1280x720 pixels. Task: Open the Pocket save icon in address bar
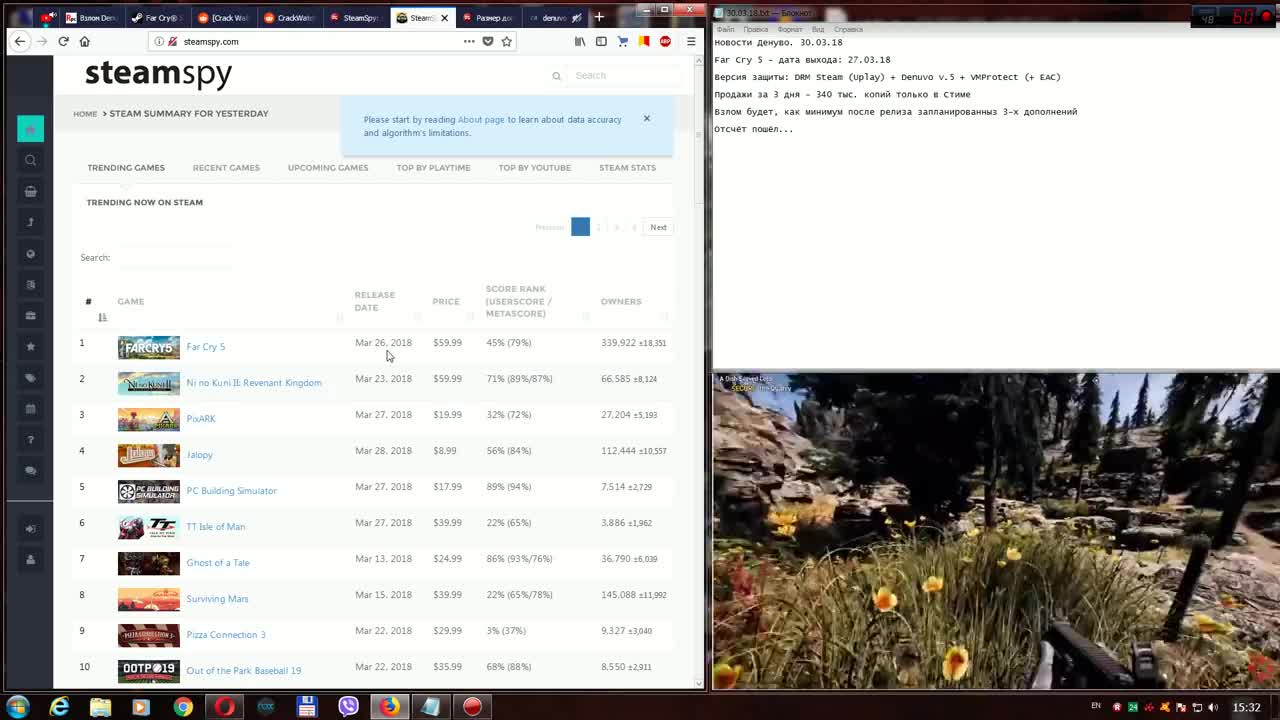click(487, 41)
